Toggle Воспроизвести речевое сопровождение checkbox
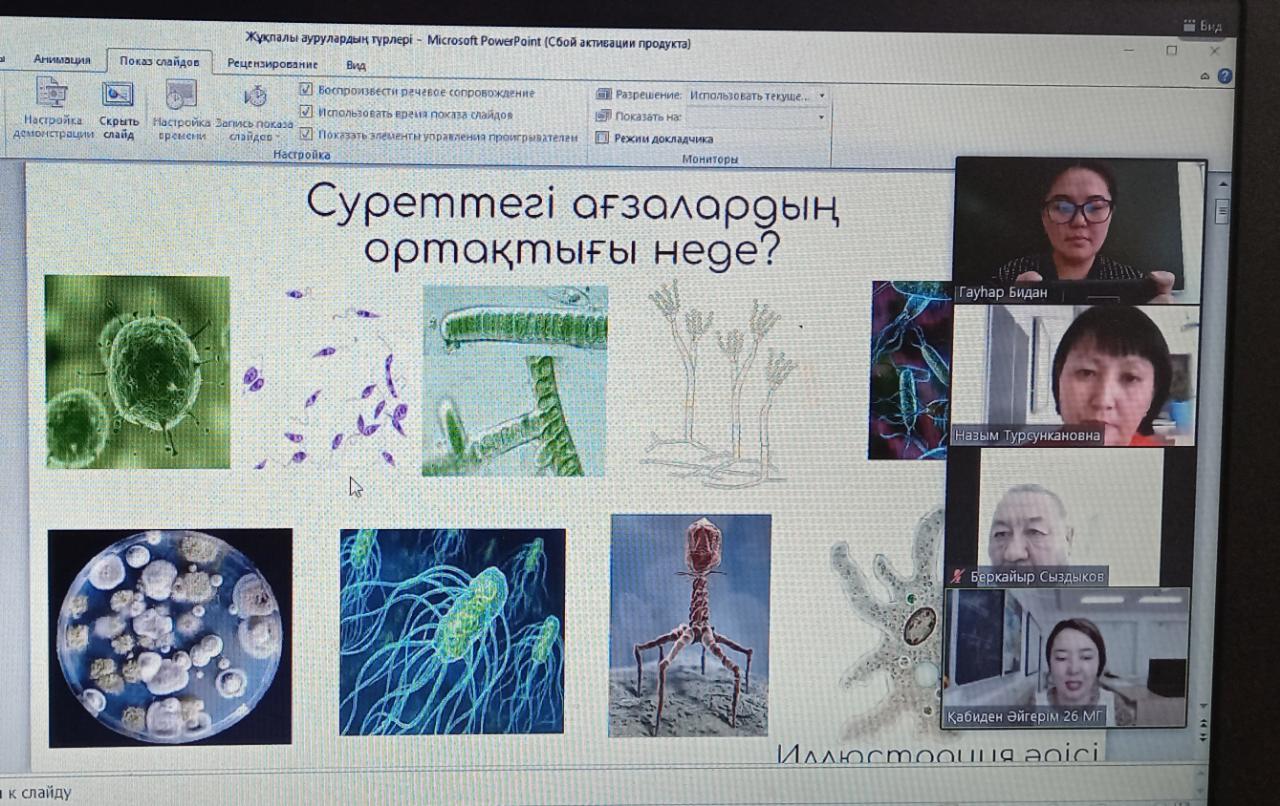The height and width of the screenshot is (806, 1280). 306,90
